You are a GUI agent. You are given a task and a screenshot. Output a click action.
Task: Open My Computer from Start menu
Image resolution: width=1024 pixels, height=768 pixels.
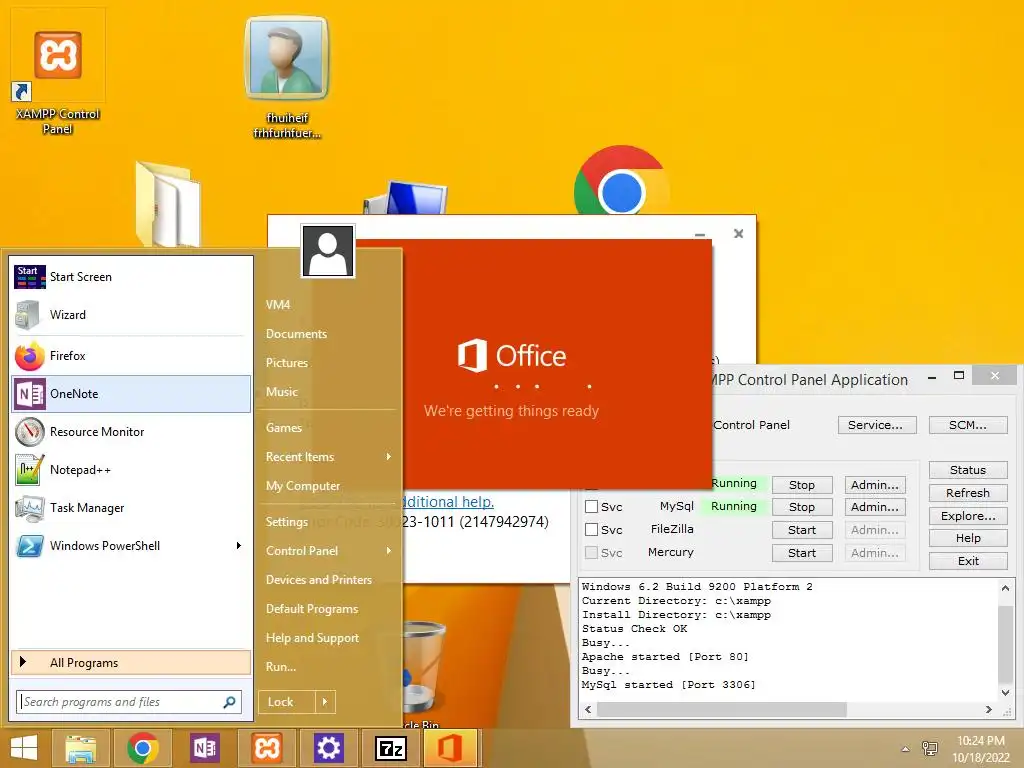303,486
